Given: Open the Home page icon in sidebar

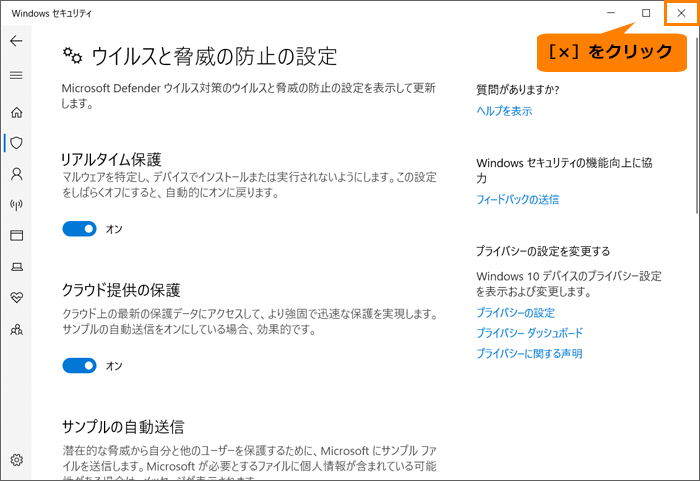Looking at the screenshot, I should 17,112.
